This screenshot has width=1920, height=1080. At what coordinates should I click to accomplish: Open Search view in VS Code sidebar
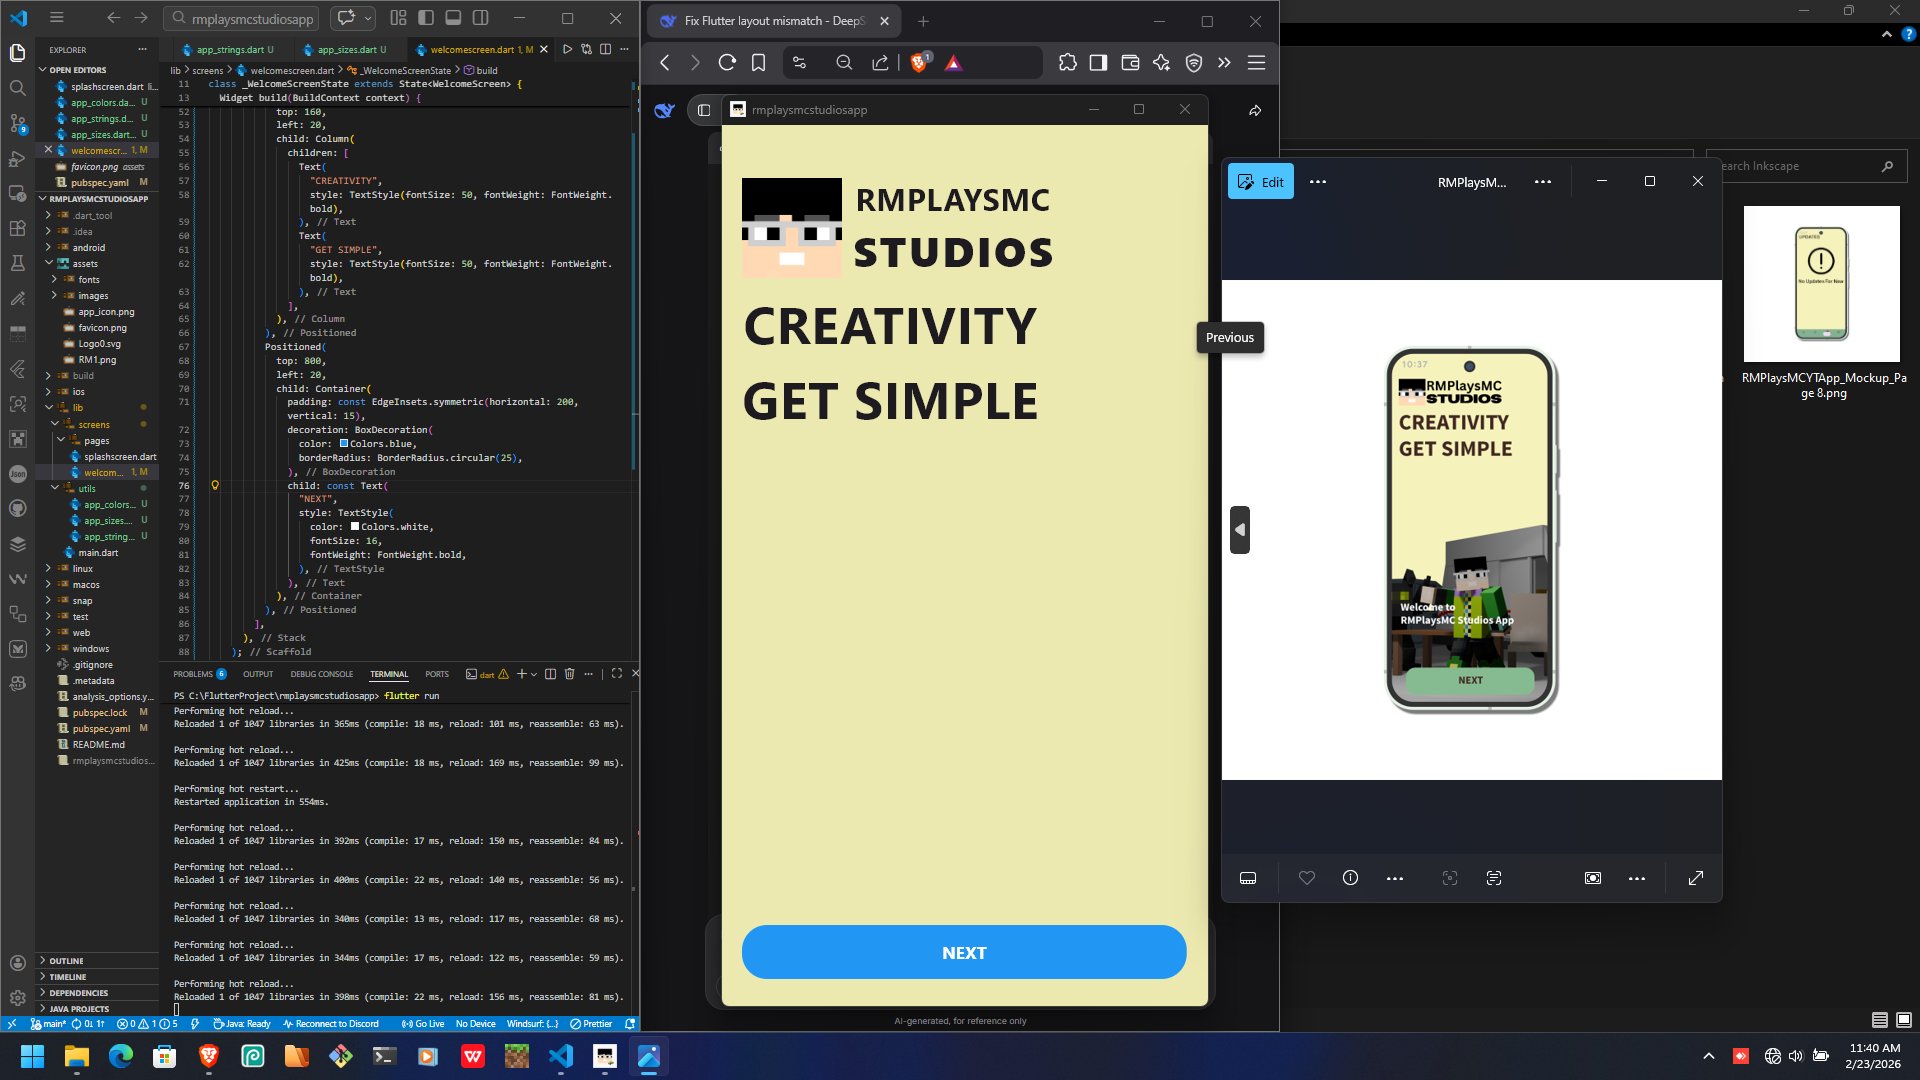point(17,88)
